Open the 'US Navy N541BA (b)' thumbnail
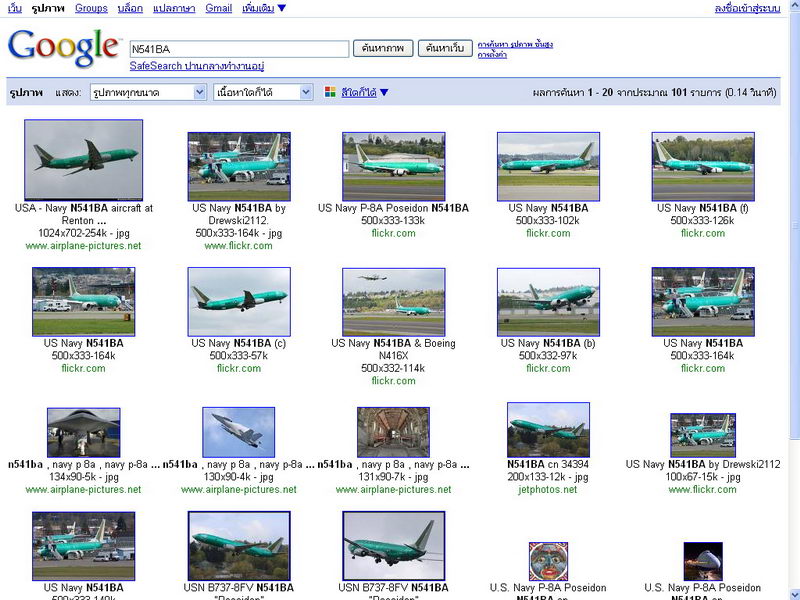Viewport: 800px width, 600px height. click(x=548, y=302)
